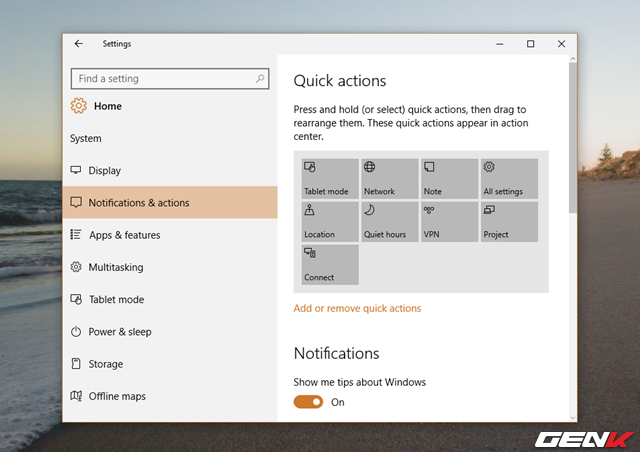Screen dimensions: 640x452
Task: Click the Offline maps map icon
Action: [x=76, y=396]
